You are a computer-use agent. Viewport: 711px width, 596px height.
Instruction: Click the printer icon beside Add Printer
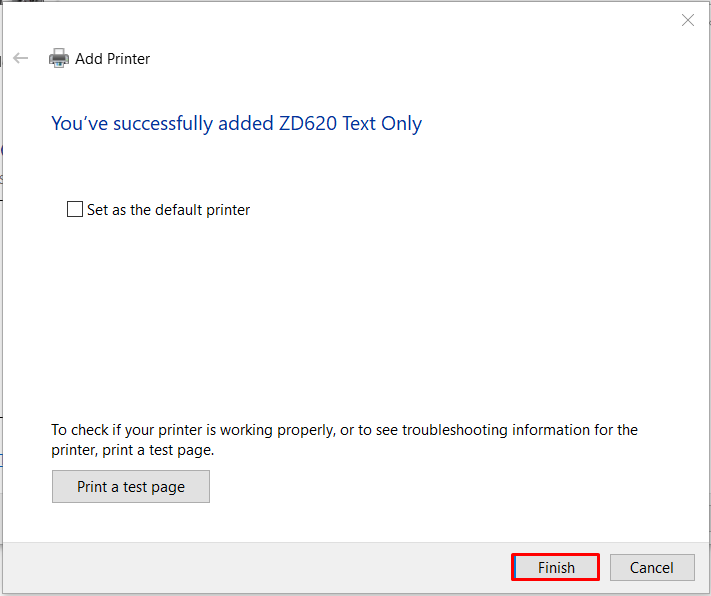(x=59, y=58)
